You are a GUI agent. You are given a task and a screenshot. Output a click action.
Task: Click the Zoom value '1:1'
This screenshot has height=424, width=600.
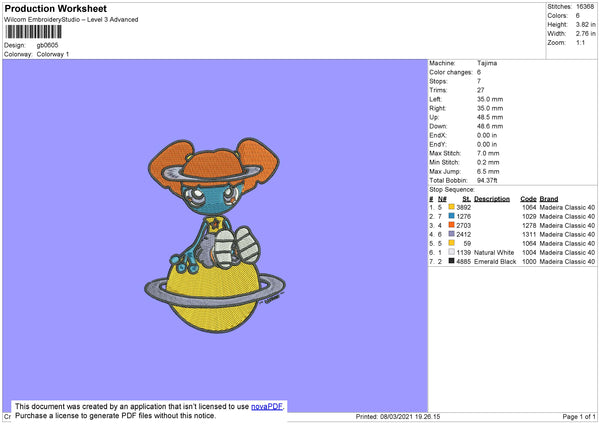tap(580, 42)
